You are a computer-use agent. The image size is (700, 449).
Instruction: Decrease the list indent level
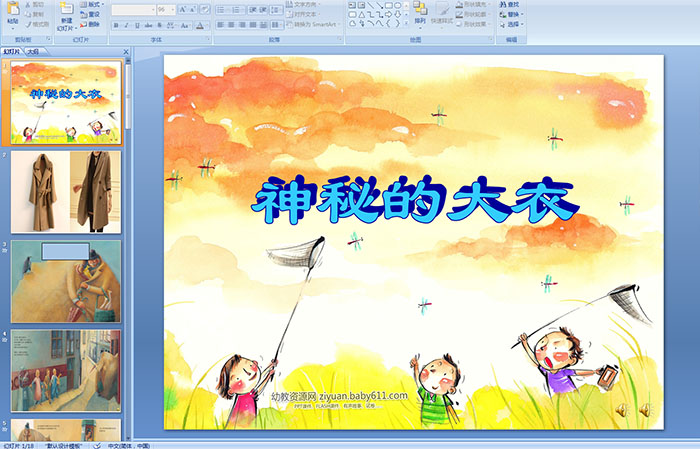[x=253, y=9]
